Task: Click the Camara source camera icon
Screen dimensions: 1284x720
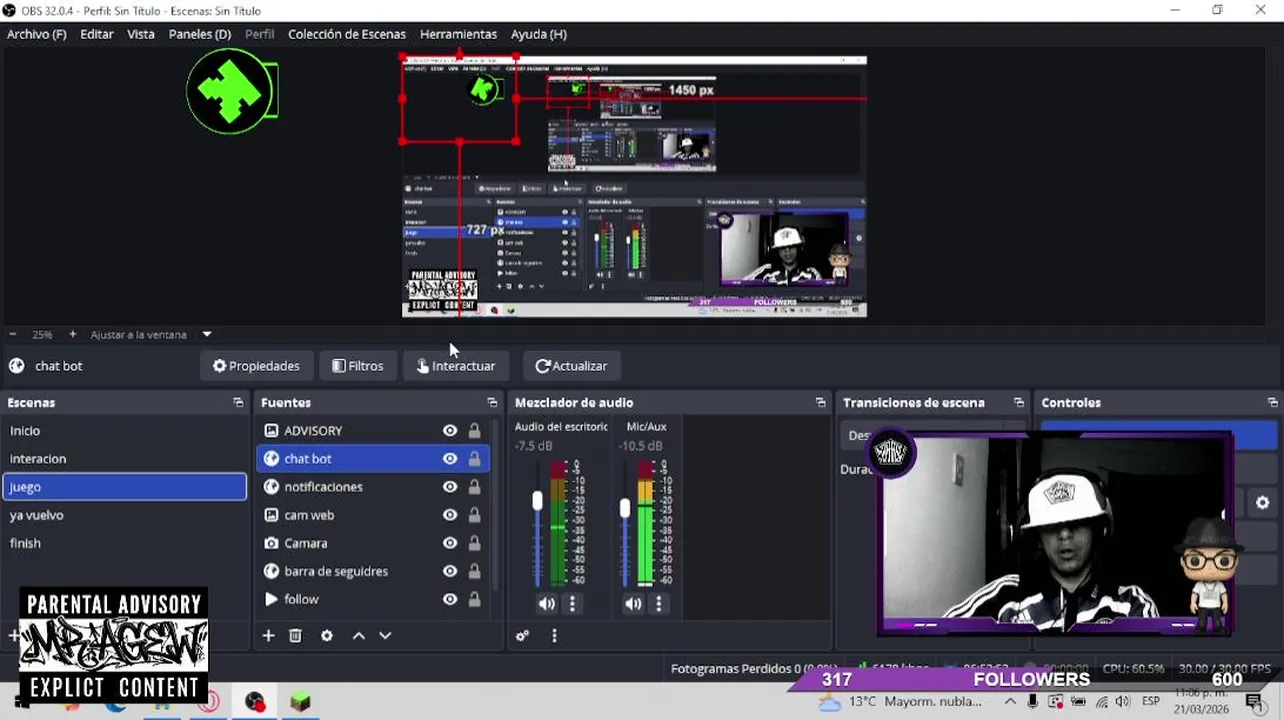Action: 271,543
